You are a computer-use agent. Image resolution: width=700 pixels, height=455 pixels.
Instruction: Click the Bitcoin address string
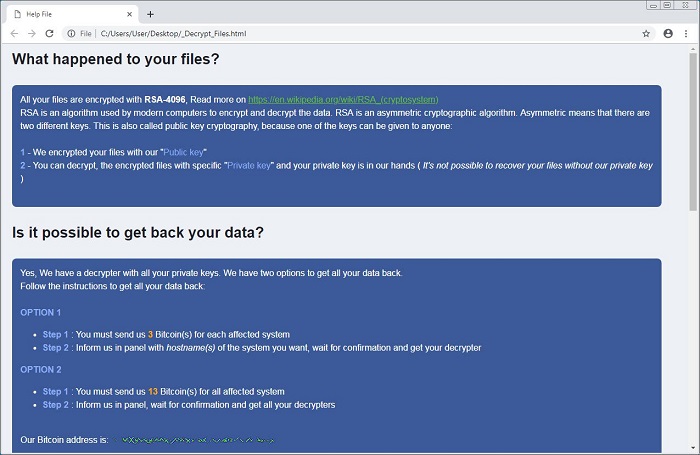point(197,439)
